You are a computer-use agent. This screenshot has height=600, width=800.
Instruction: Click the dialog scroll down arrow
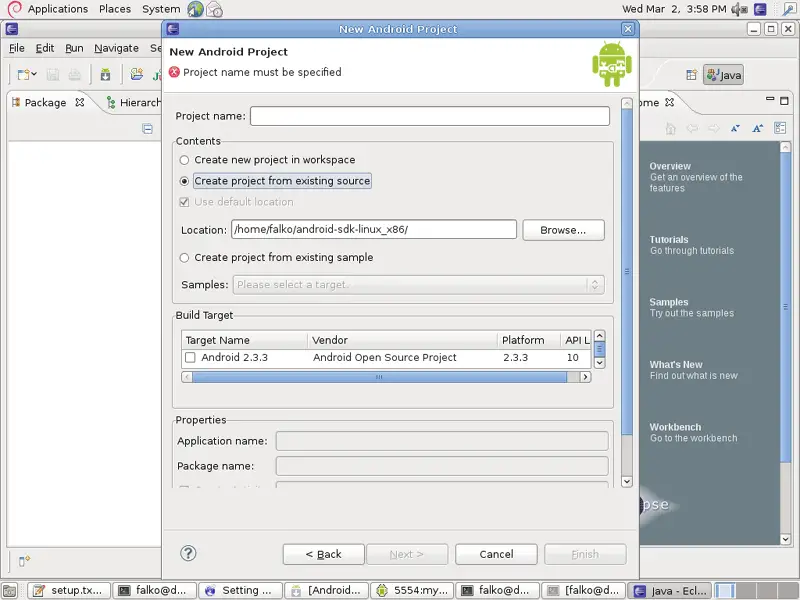[x=627, y=481]
